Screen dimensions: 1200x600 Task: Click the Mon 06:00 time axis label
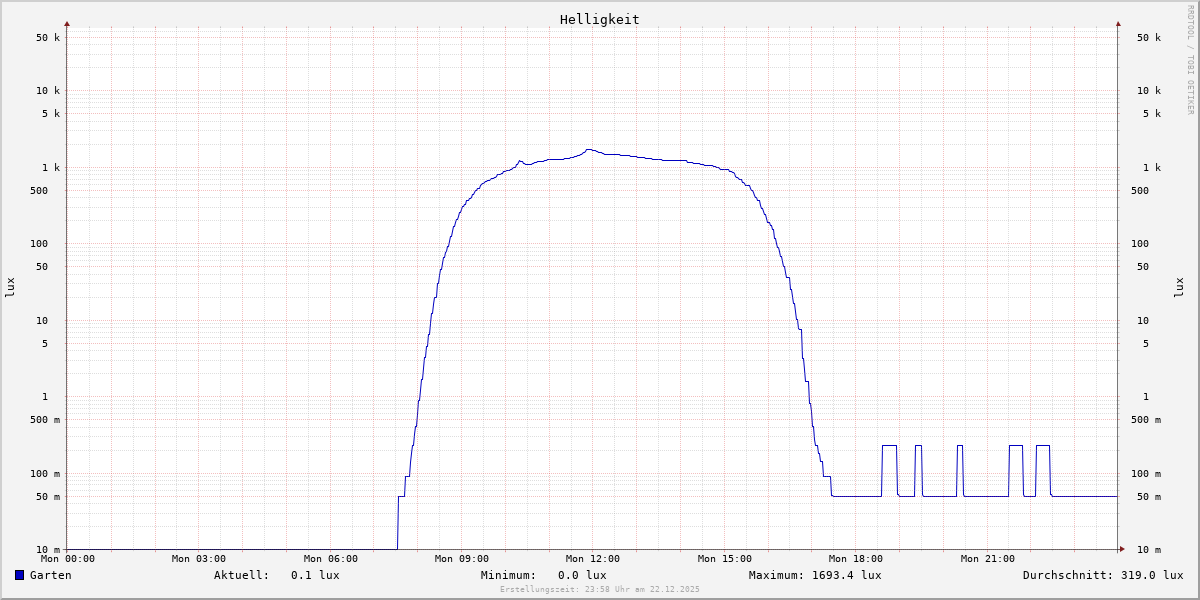pos(330,559)
